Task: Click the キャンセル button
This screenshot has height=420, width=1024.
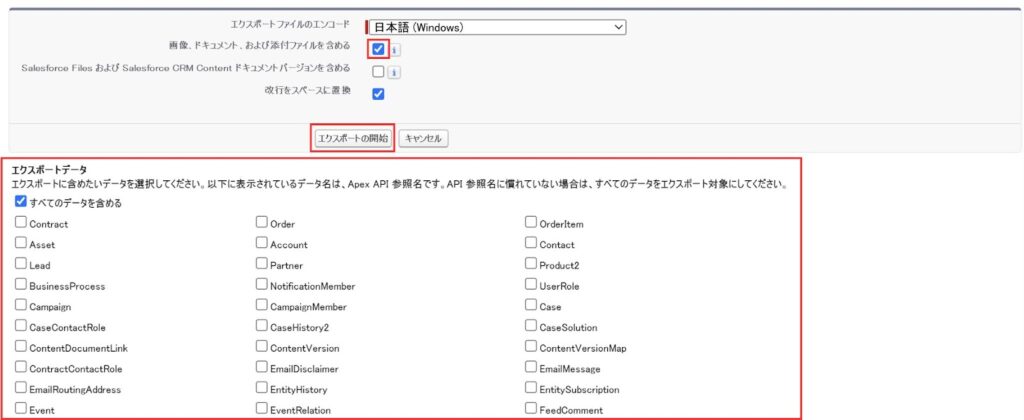Action: coord(423,138)
